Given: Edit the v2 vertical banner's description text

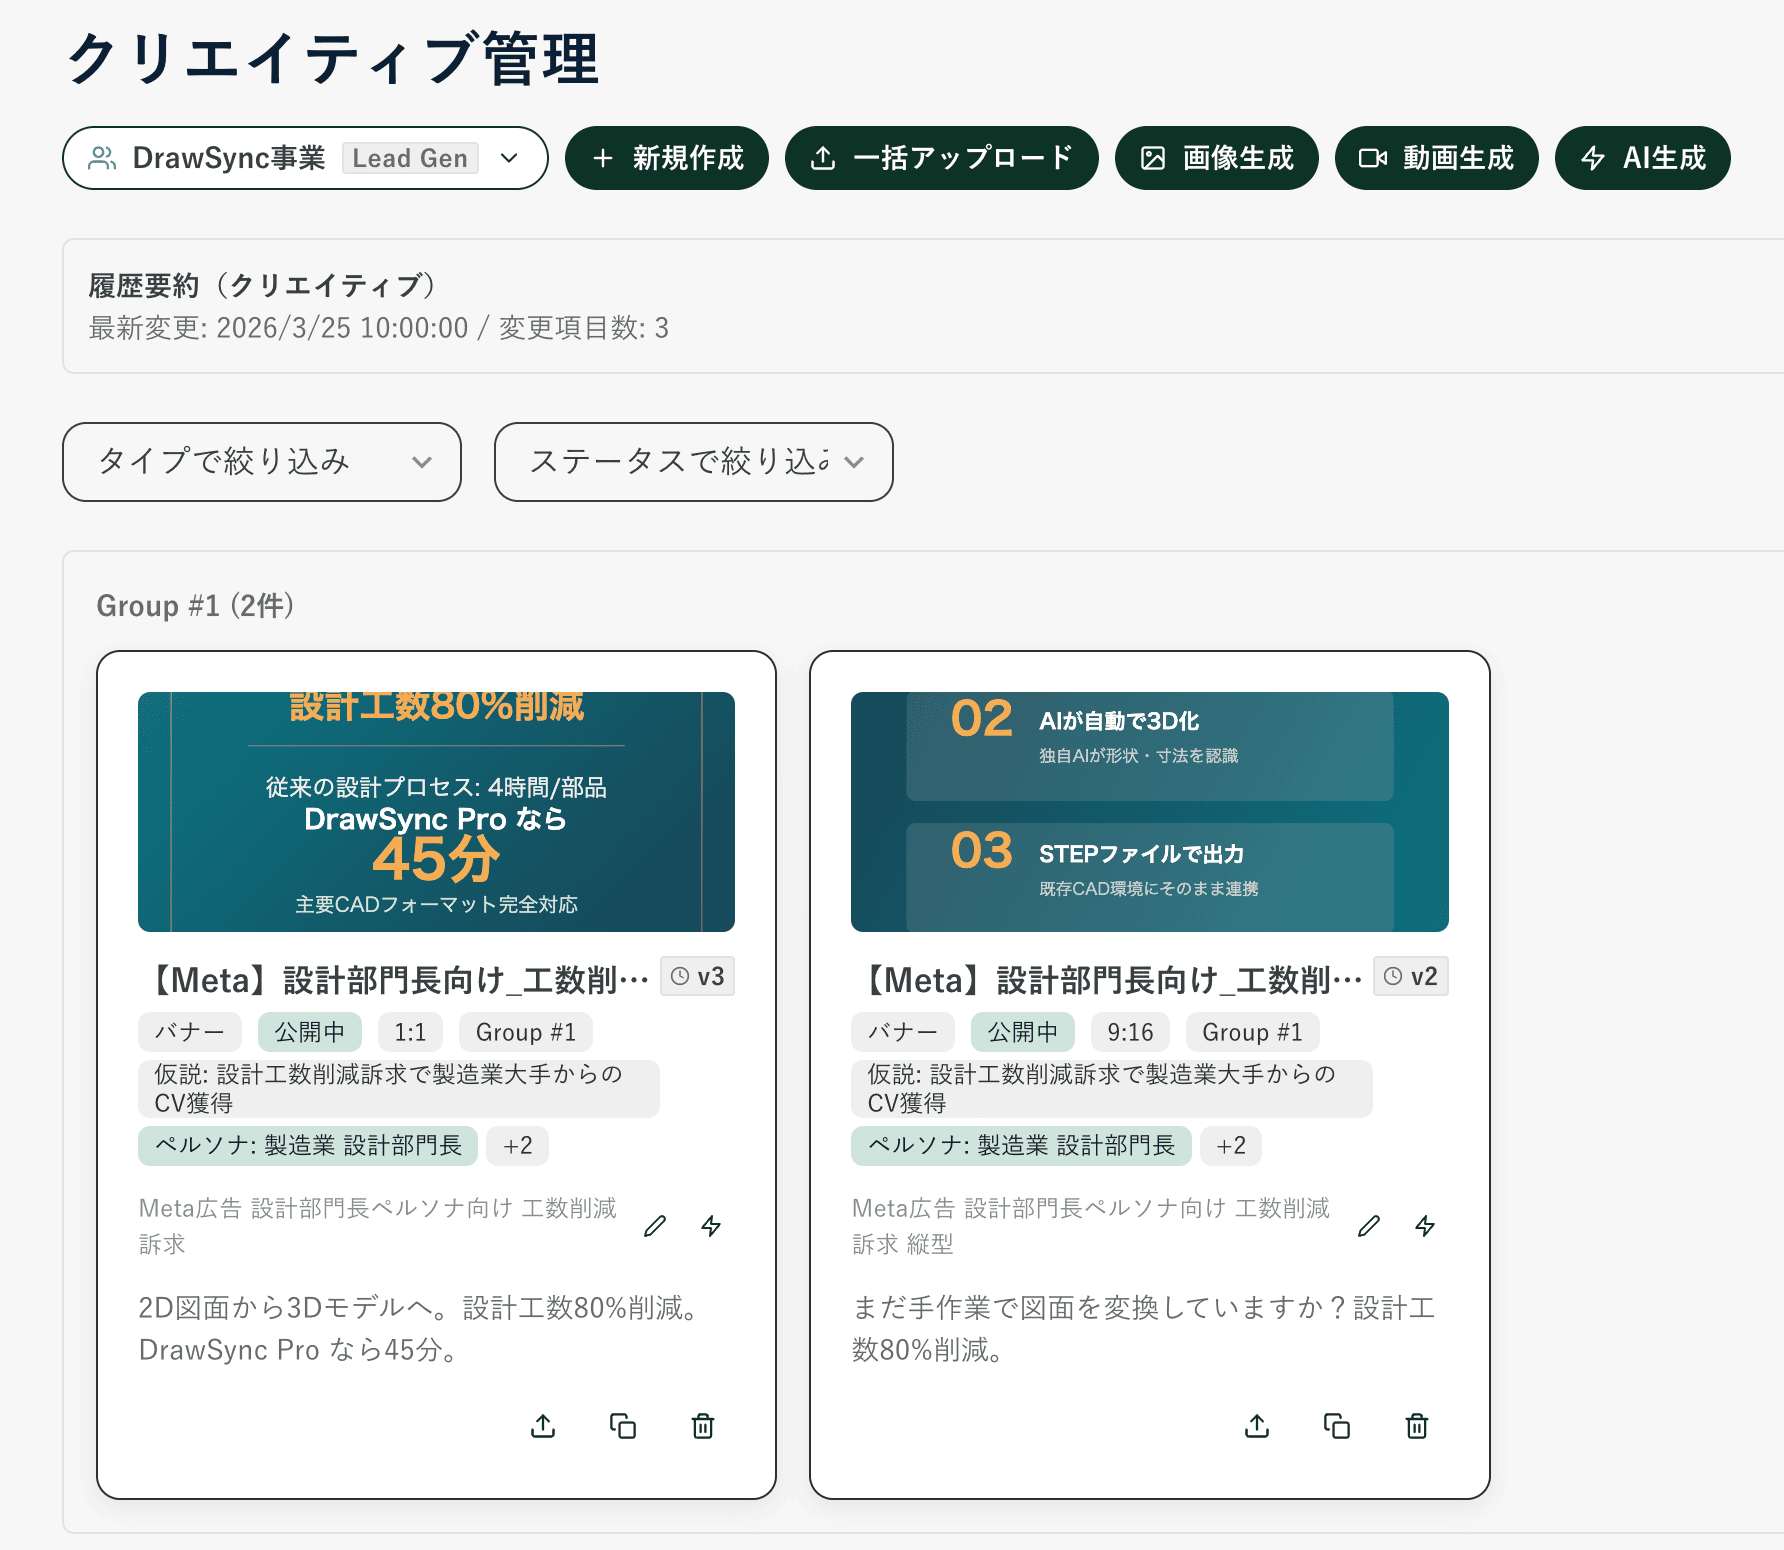Looking at the screenshot, I should pyautogui.click(x=1368, y=1225).
